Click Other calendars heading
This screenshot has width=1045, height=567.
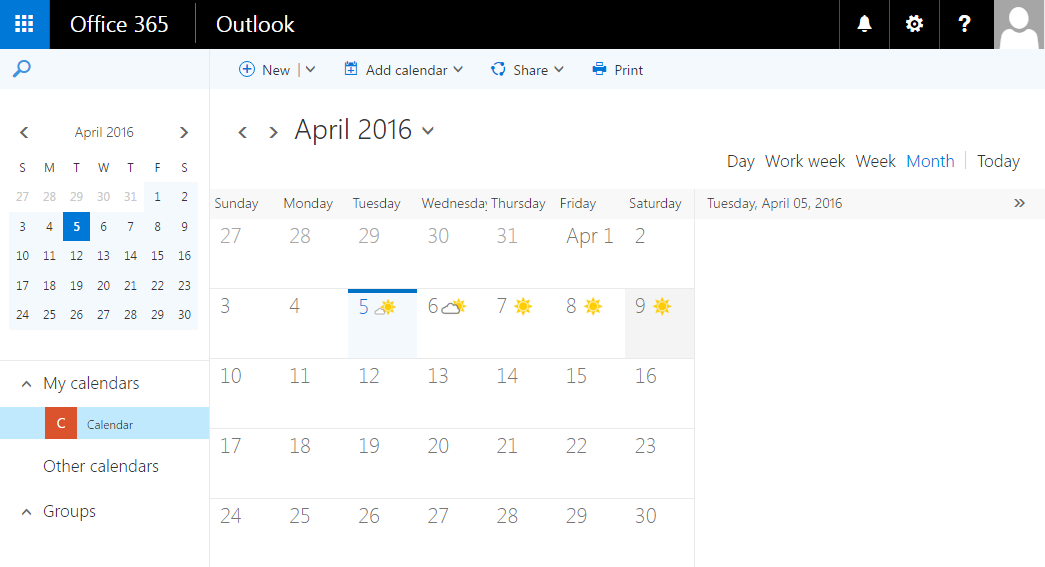pos(101,466)
